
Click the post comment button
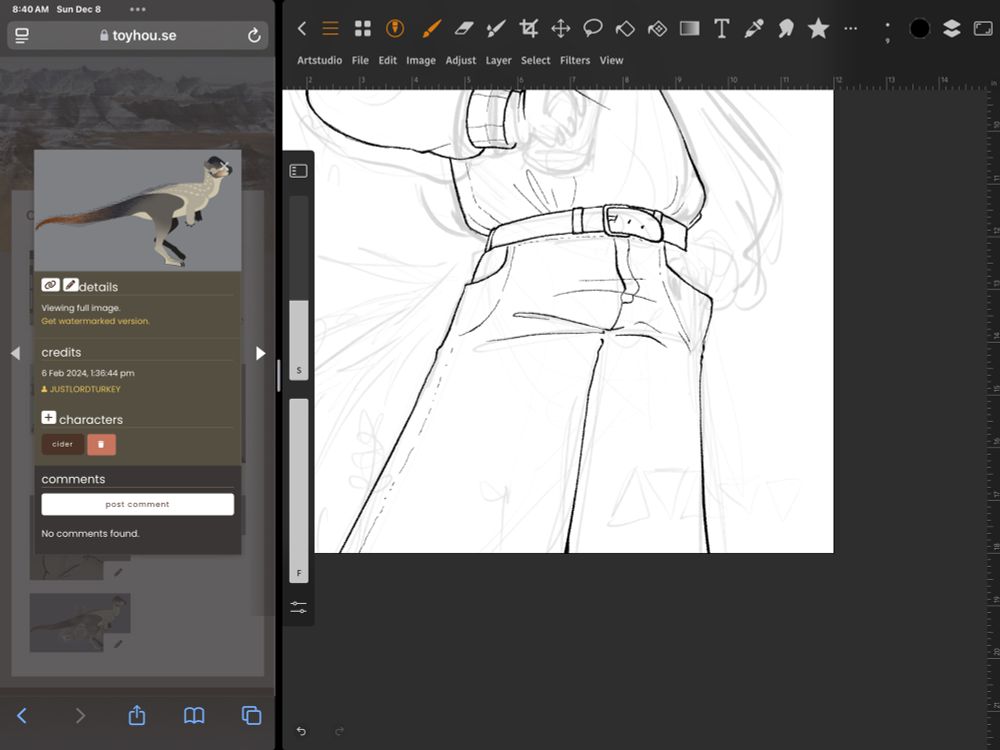tap(138, 504)
